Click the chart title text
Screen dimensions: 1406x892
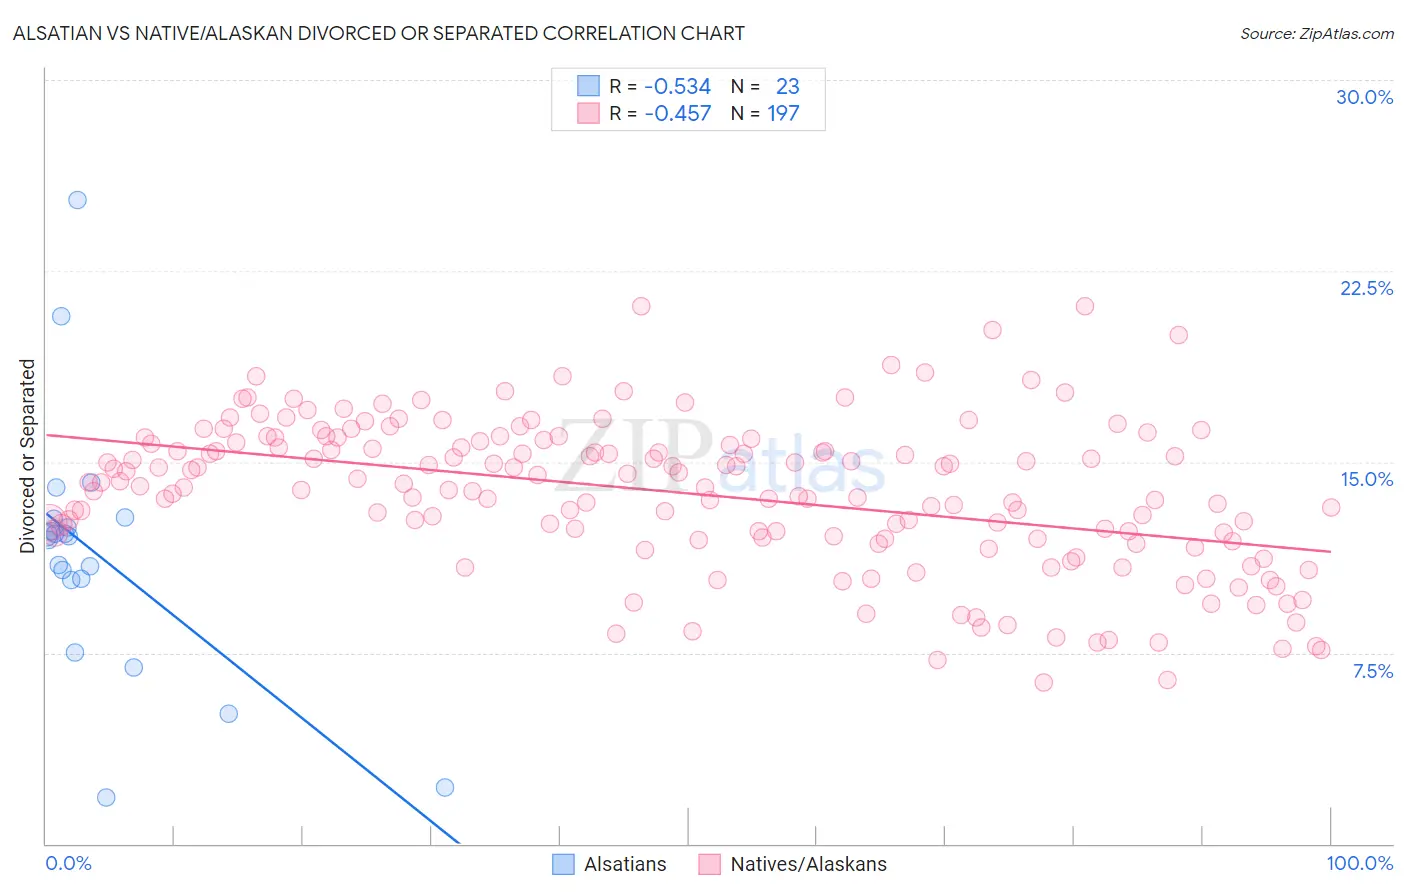coord(378,33)
